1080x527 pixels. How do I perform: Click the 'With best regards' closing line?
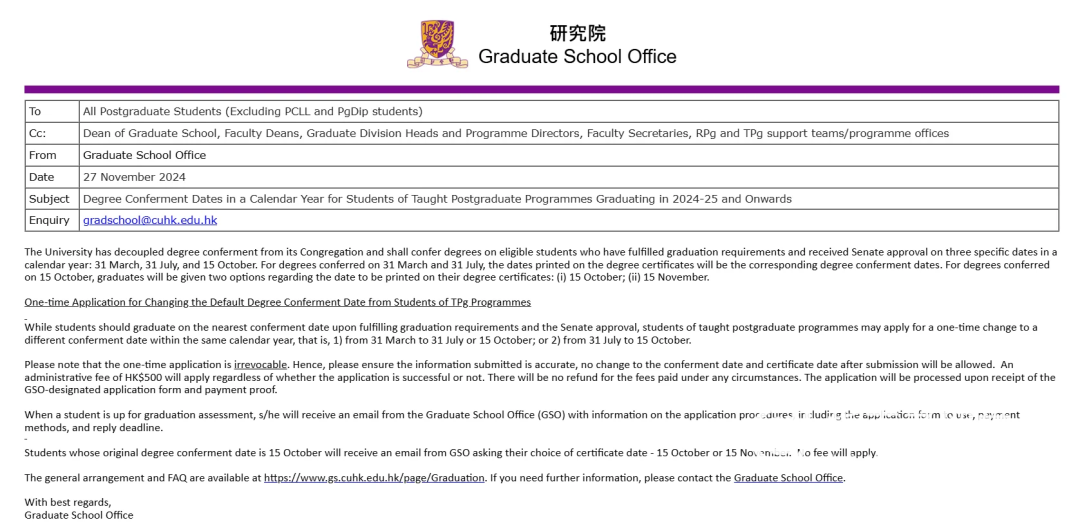coord(68,502)
